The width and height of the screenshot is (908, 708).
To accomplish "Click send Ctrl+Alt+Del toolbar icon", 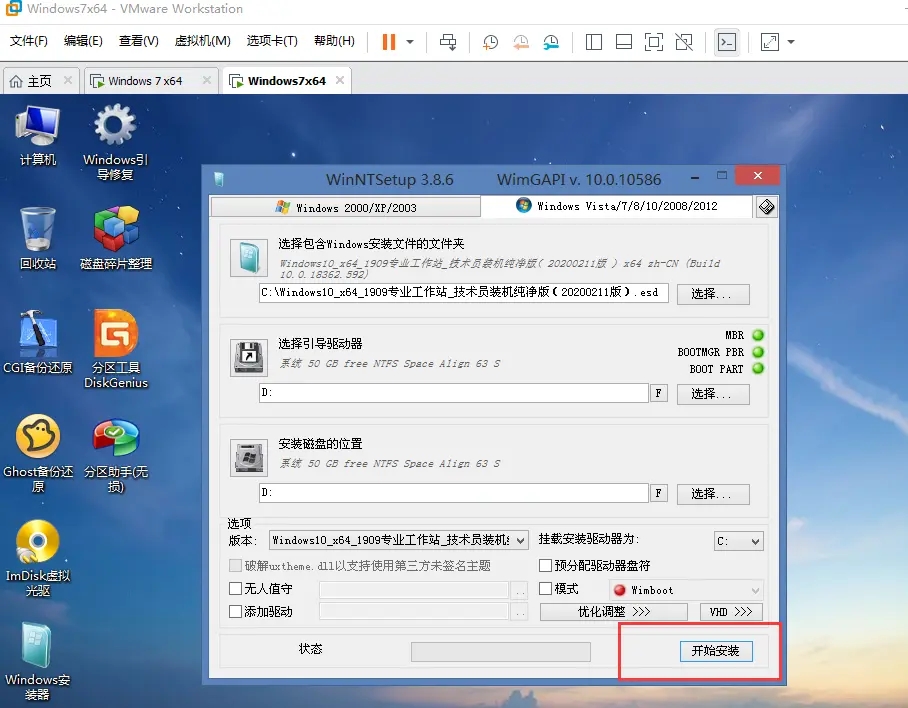I will coord(448,42).
